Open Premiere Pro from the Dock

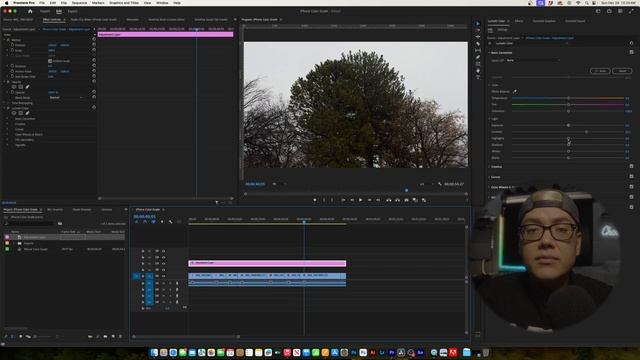click(391, 353)
